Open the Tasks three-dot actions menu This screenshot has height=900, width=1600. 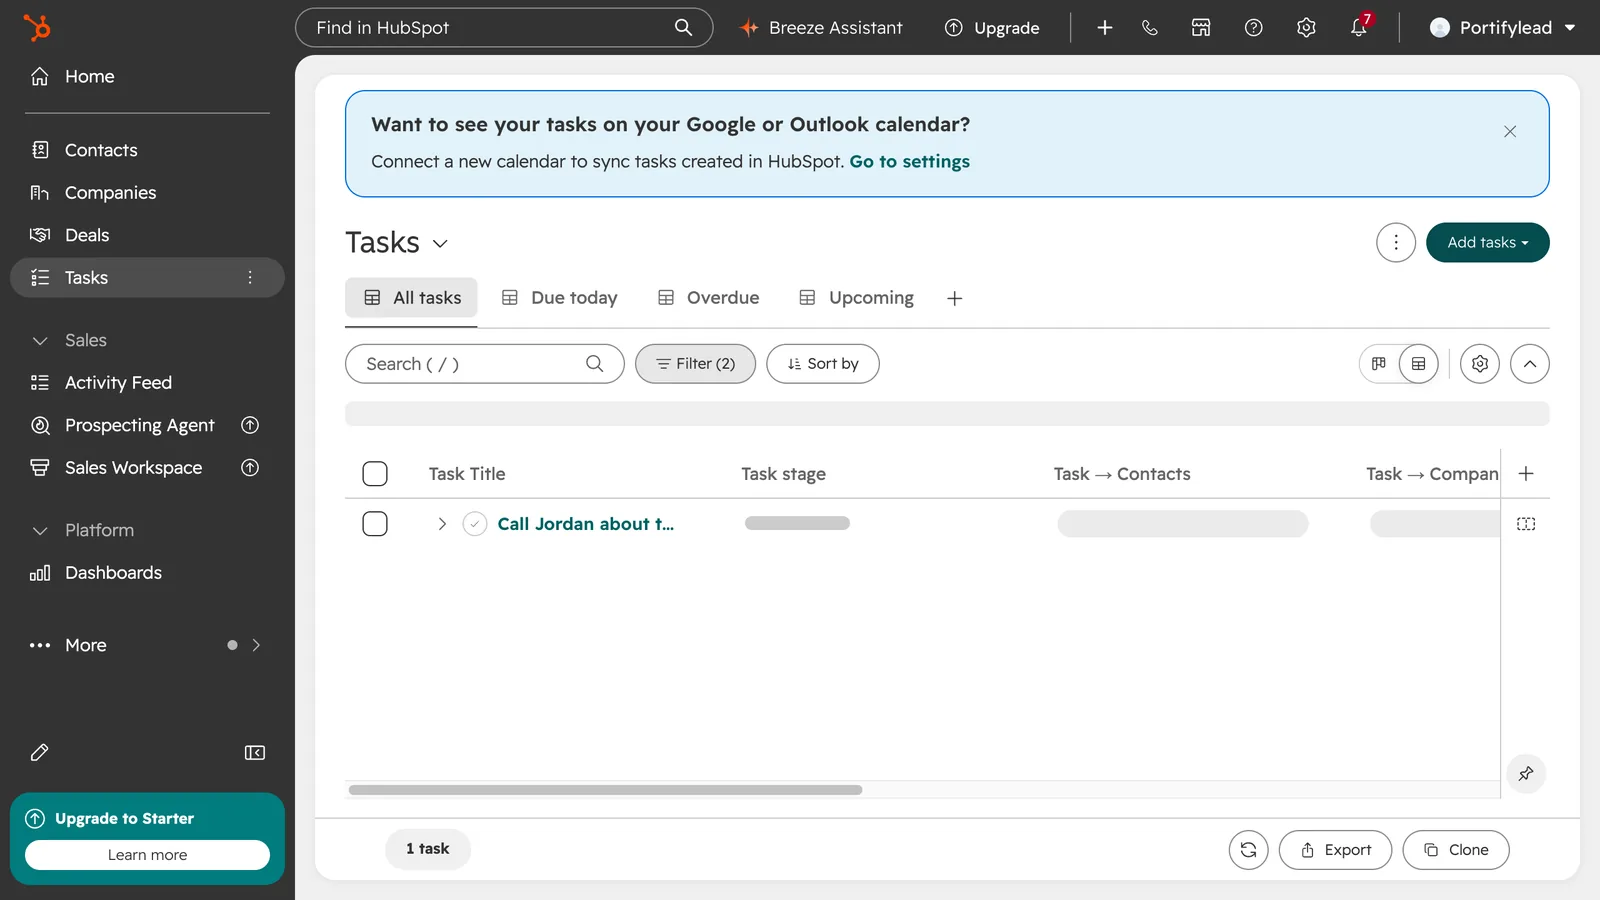coord(1396,243)
